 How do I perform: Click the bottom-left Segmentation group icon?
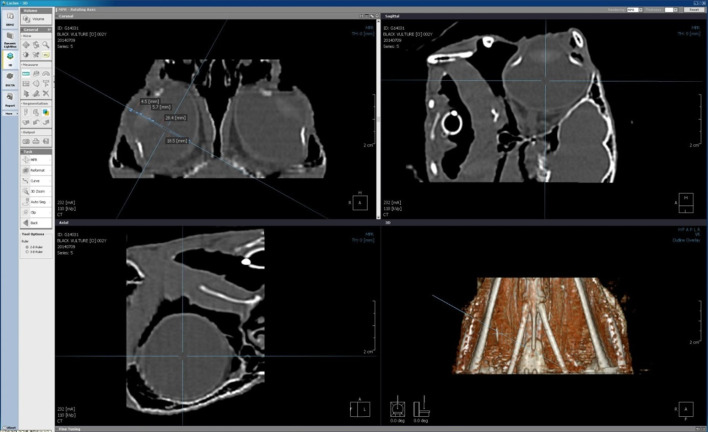point(26,122)
